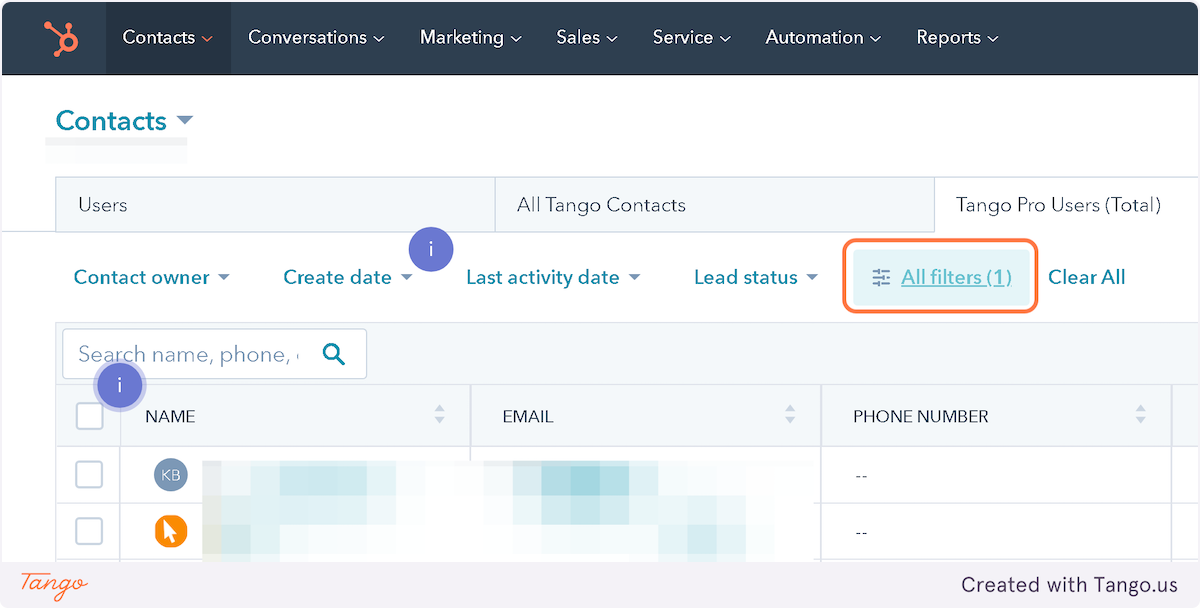Switch to the All Tango Contacts tab
The width and height of the screenshot is (1200, 608).
coord(714,205)
